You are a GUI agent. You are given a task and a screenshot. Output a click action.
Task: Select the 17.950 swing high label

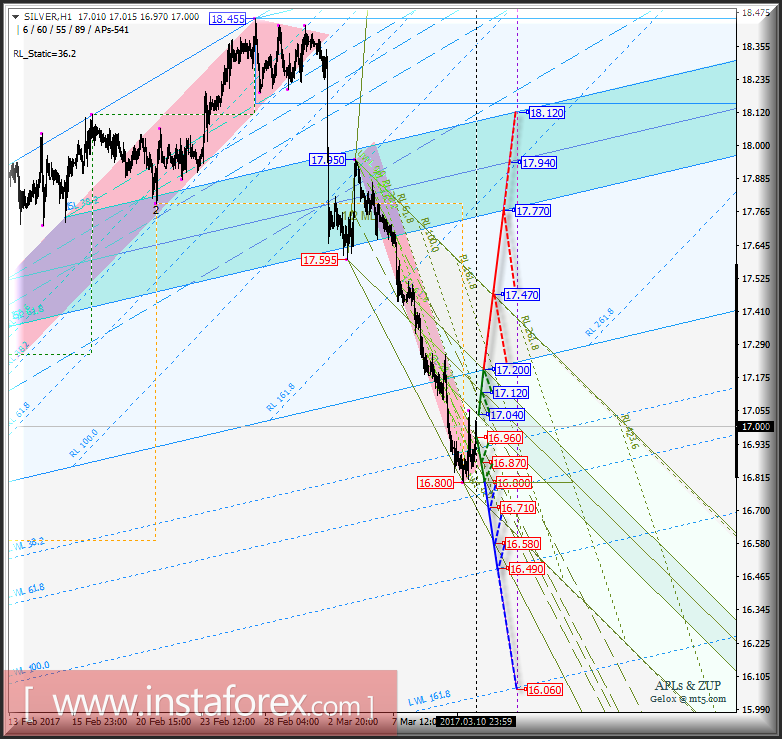(x=327, y=160)
